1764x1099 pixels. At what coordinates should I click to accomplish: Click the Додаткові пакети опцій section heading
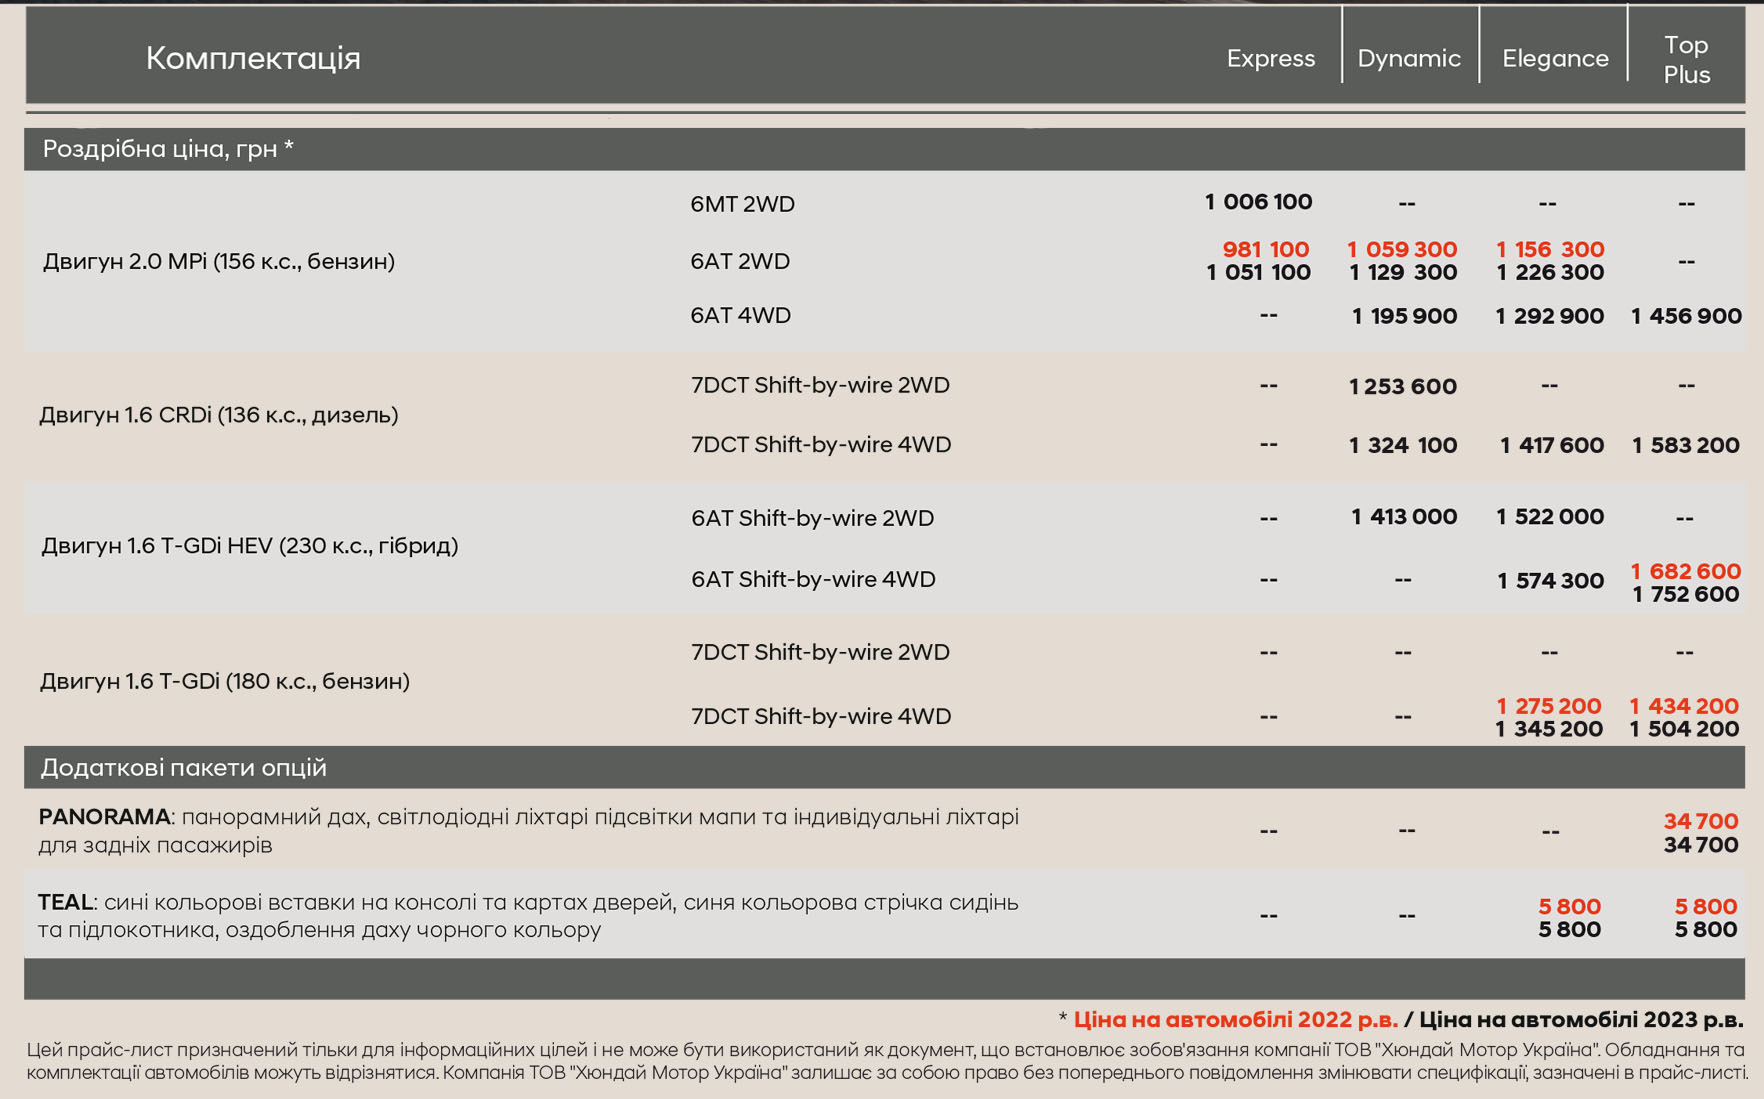pyautogui.click(x=183, y=767)
